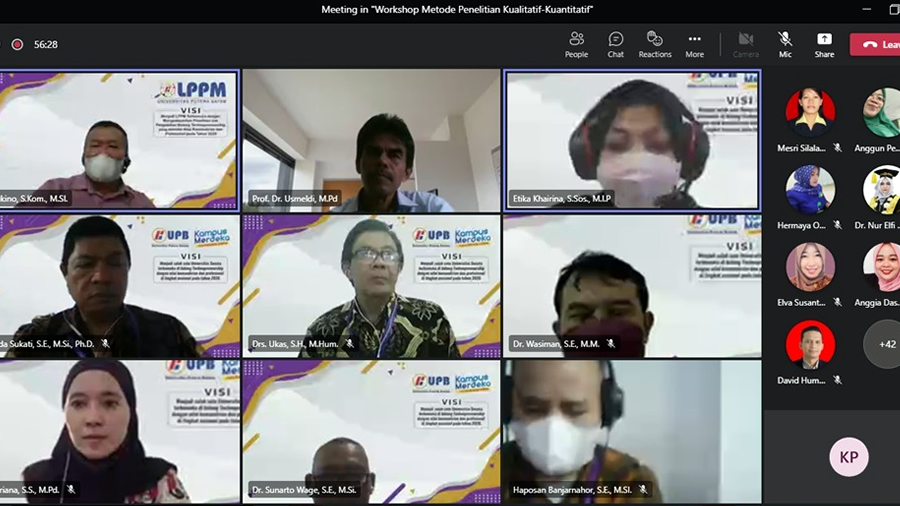Select Hermaya's participant avatar
The image size is (900, 506).
coord(809,189)
